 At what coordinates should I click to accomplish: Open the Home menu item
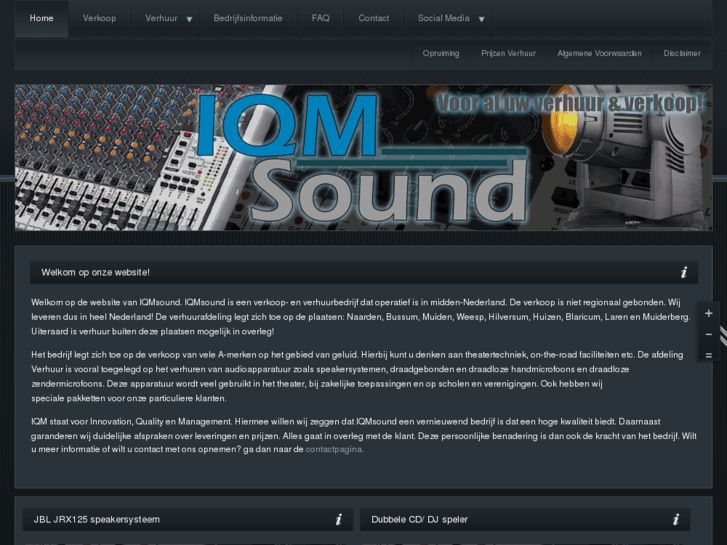coord(41,19)
